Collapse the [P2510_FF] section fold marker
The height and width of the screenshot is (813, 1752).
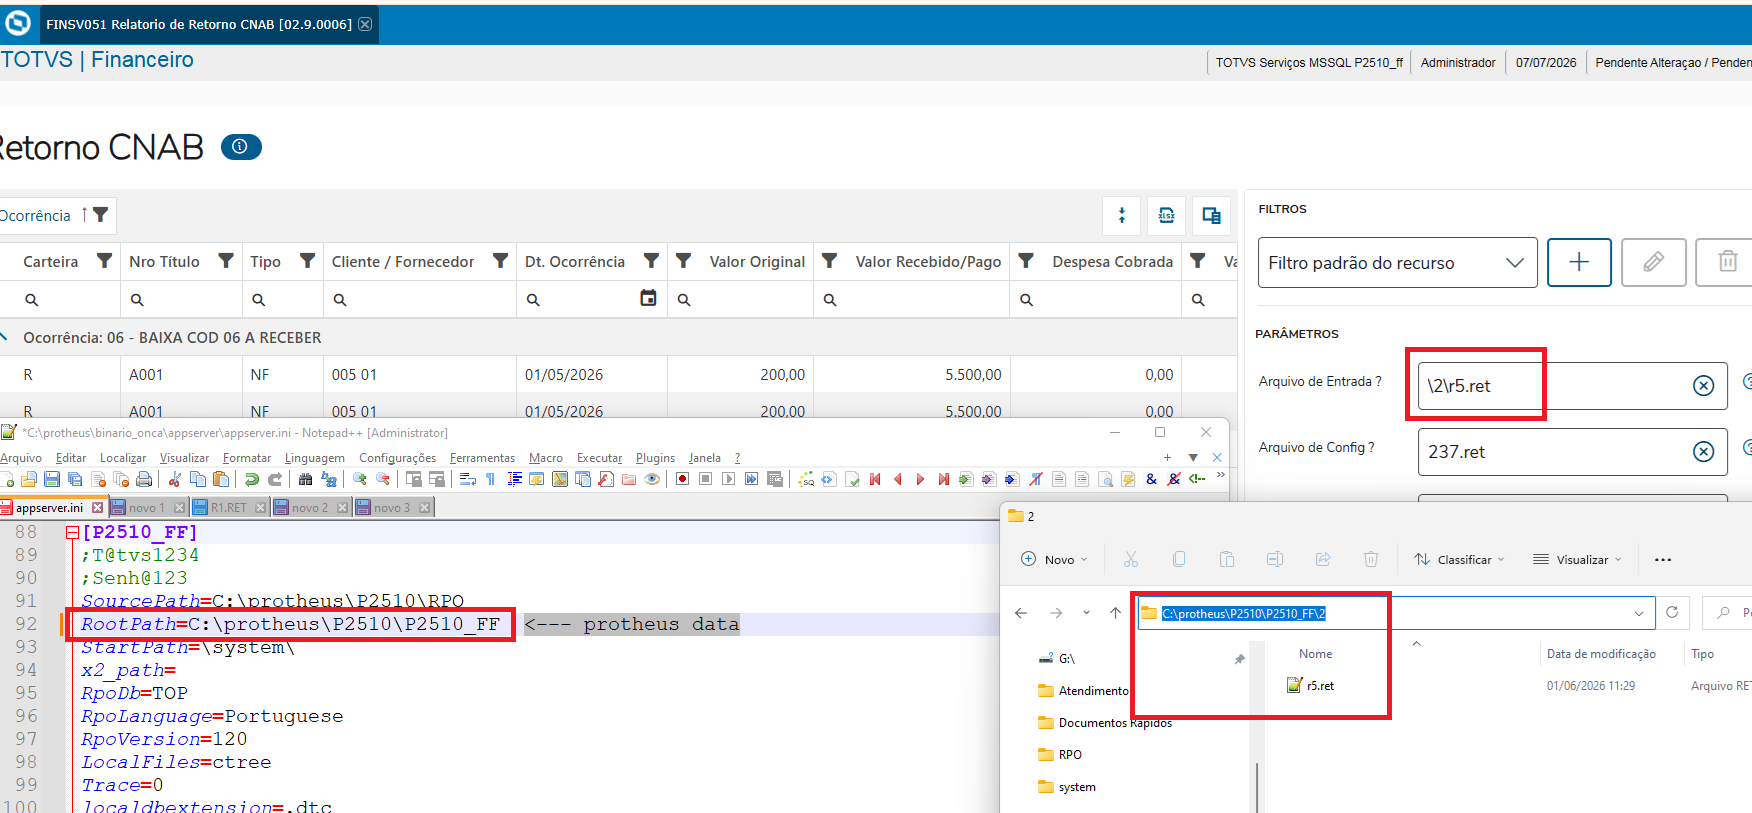[x=72, y=532]
